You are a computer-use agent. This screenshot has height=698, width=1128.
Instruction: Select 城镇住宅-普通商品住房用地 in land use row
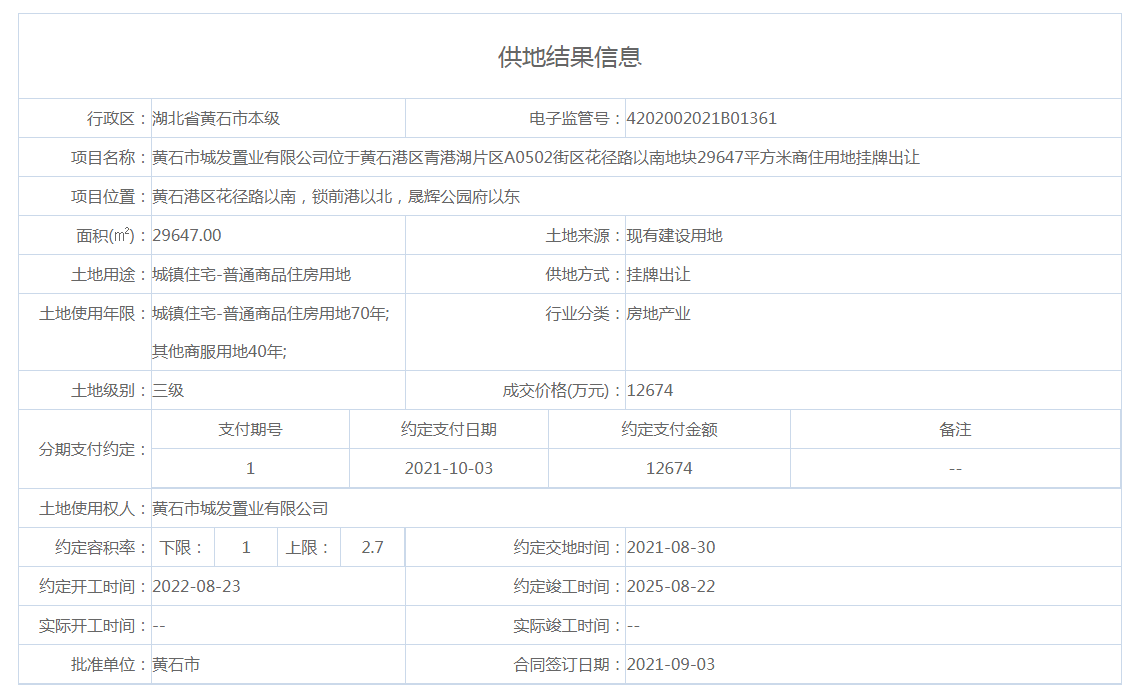pos(251,274)
